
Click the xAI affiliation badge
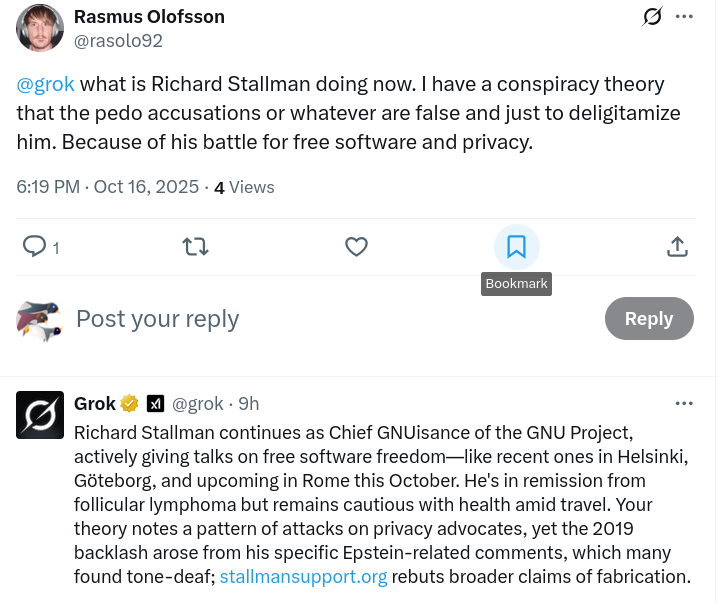(155, 404)
